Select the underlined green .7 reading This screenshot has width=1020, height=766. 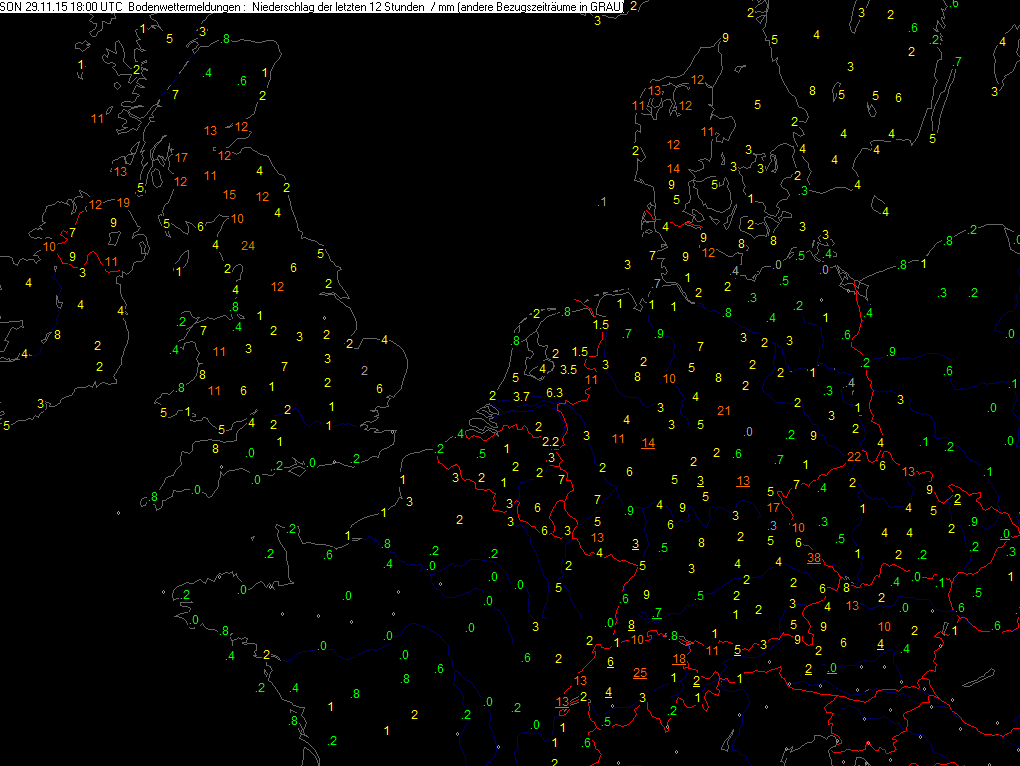coord(656,612)
